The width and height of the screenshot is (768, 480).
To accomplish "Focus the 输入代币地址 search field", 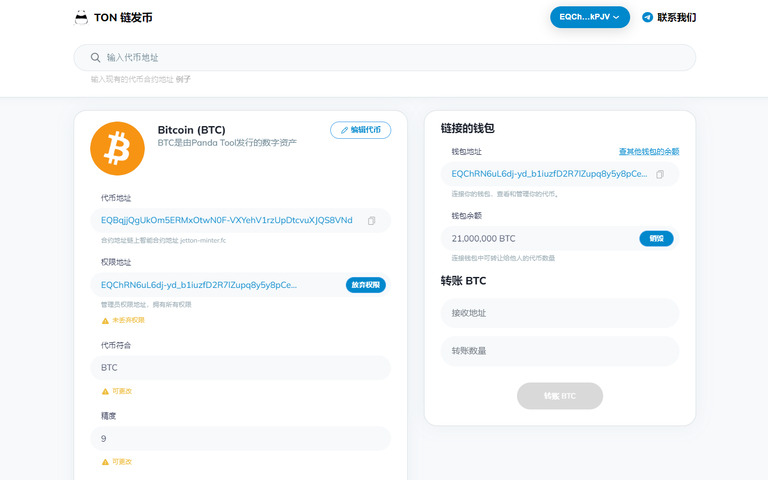I will point(384,58).
